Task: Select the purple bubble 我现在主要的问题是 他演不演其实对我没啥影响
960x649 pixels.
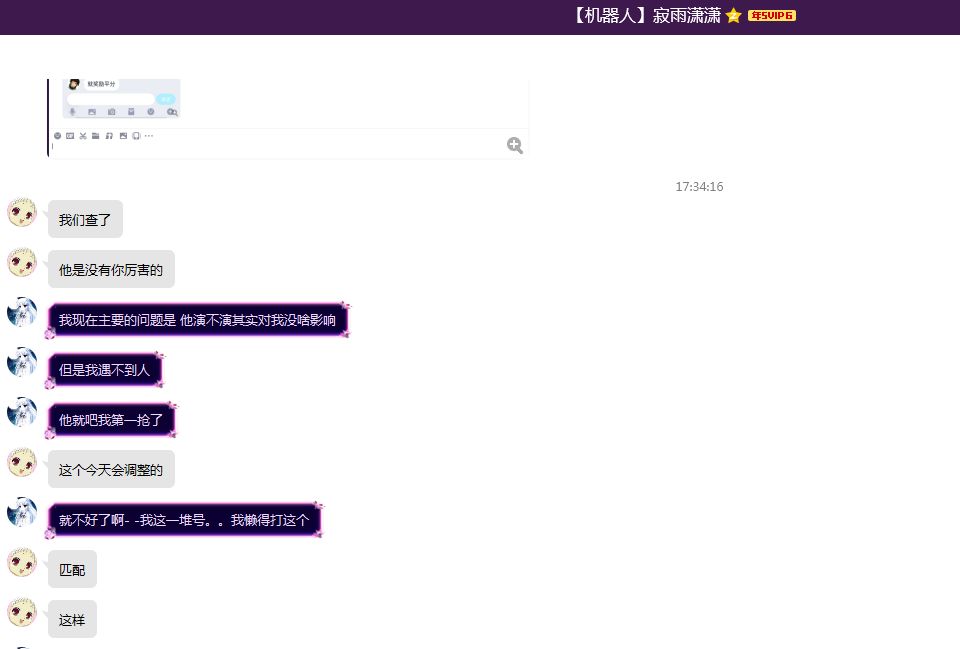Action: (x=198, y=320)
